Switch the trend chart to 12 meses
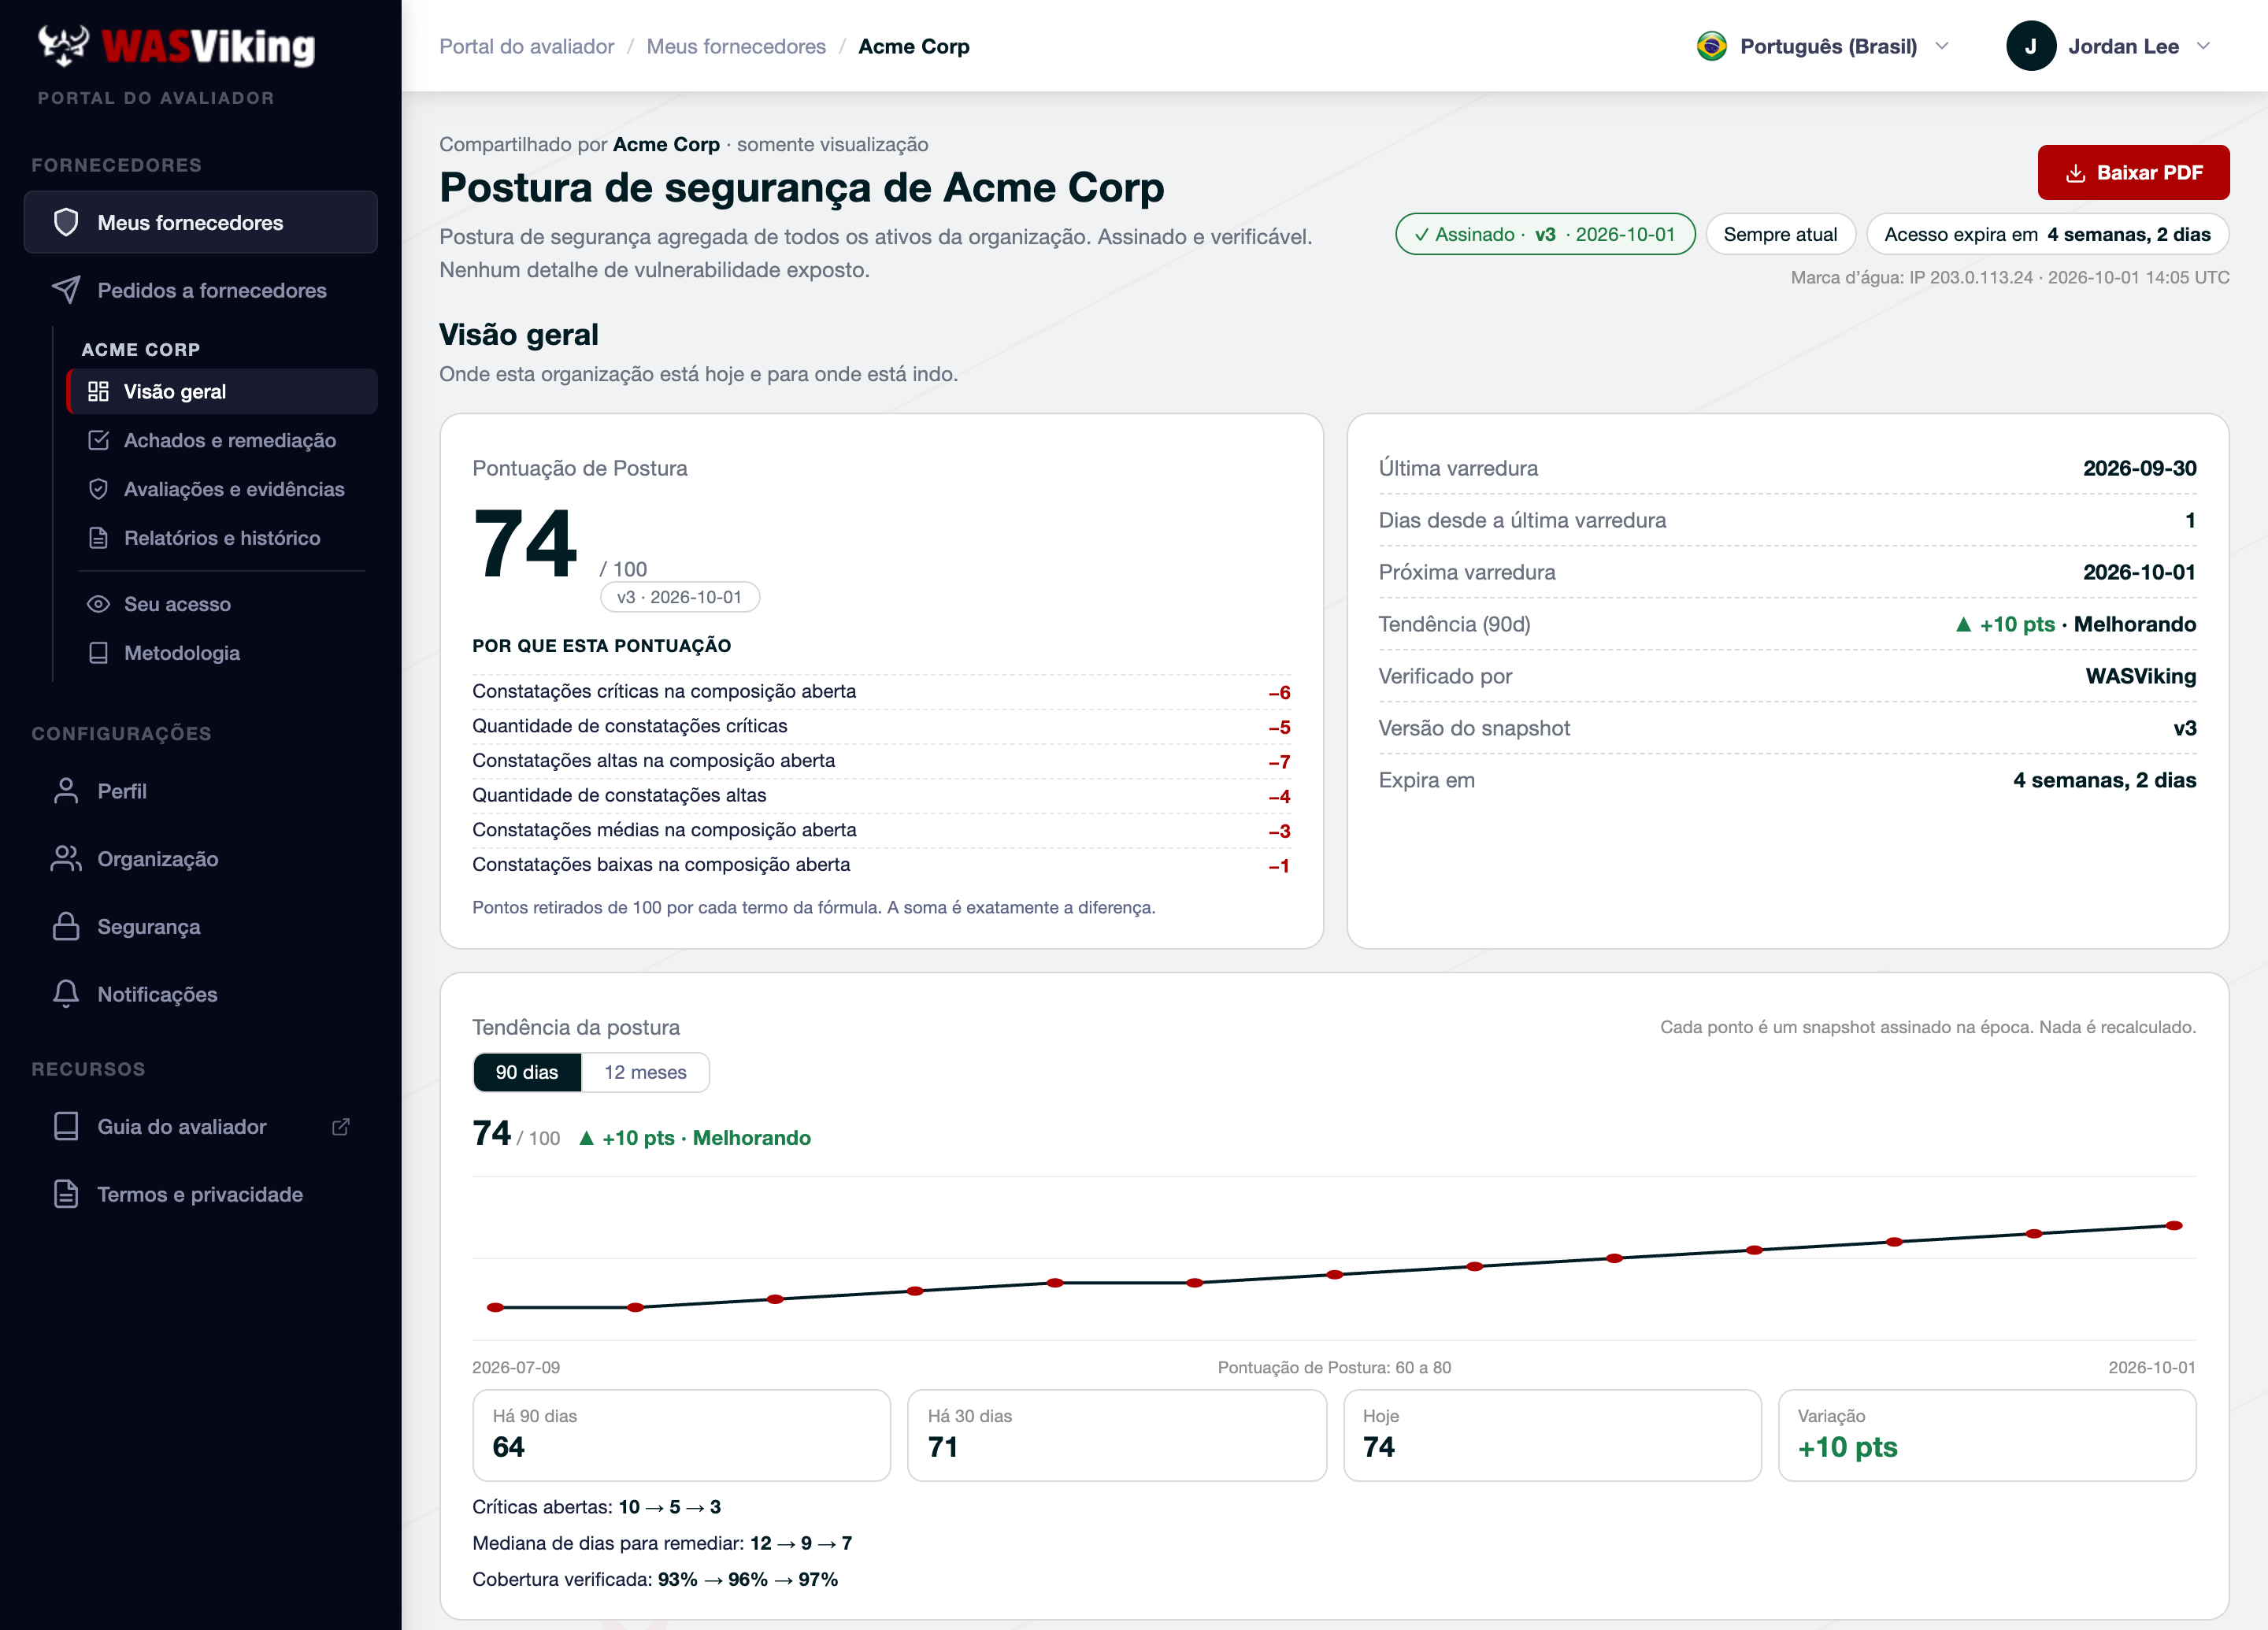Viewport: 2268px width, 1630px height. [645, 1072]
